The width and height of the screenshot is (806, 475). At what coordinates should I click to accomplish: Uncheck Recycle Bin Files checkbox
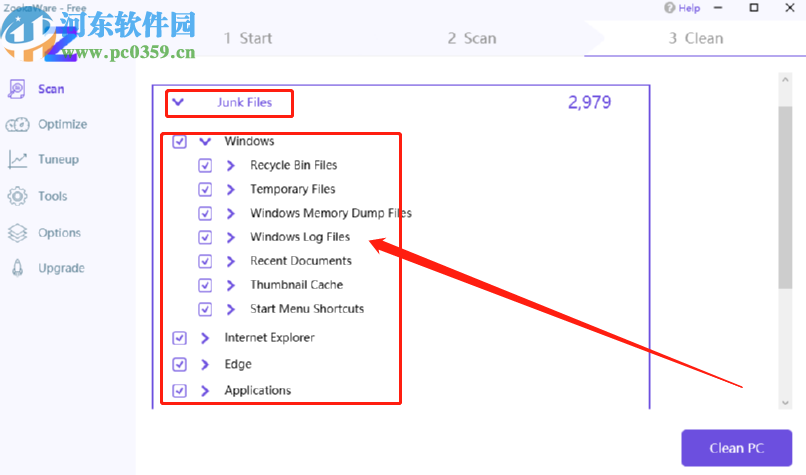[x=205, y=166]
